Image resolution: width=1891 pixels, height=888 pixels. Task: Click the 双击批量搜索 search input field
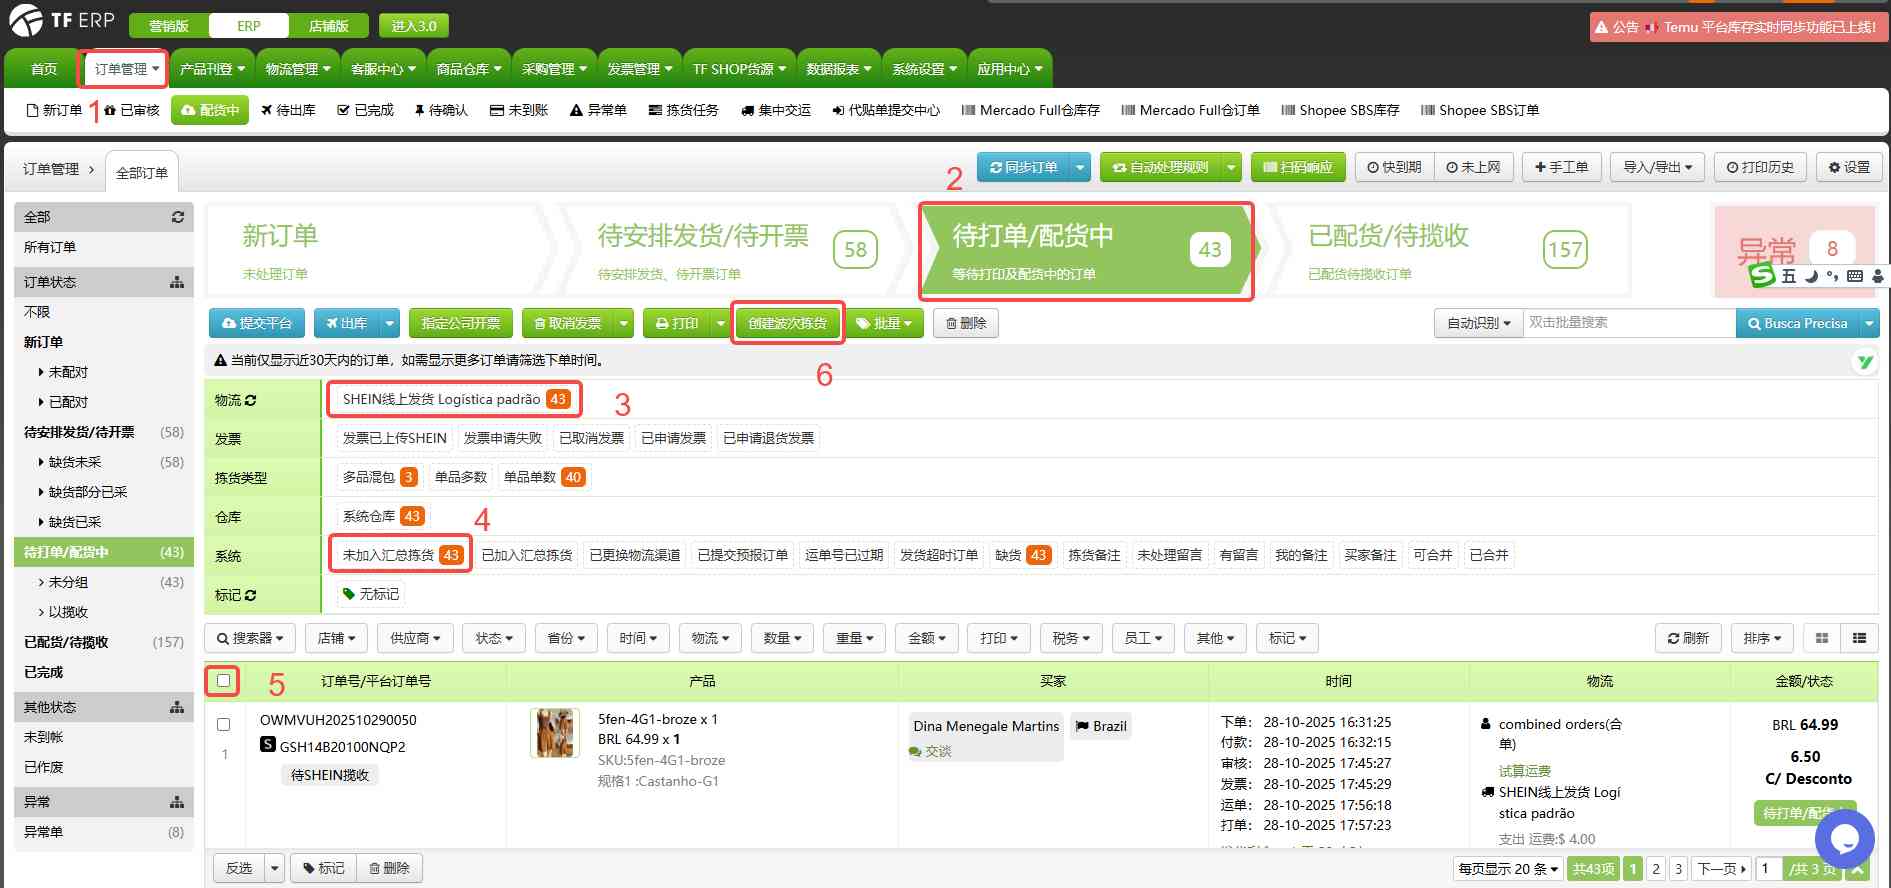tap(1630, 323)
